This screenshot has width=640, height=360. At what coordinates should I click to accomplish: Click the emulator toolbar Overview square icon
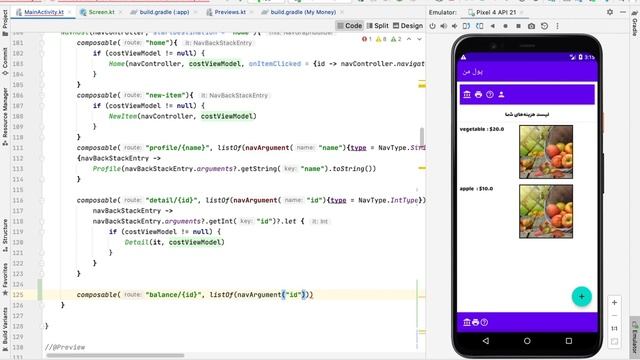click(x=518, y=26)
